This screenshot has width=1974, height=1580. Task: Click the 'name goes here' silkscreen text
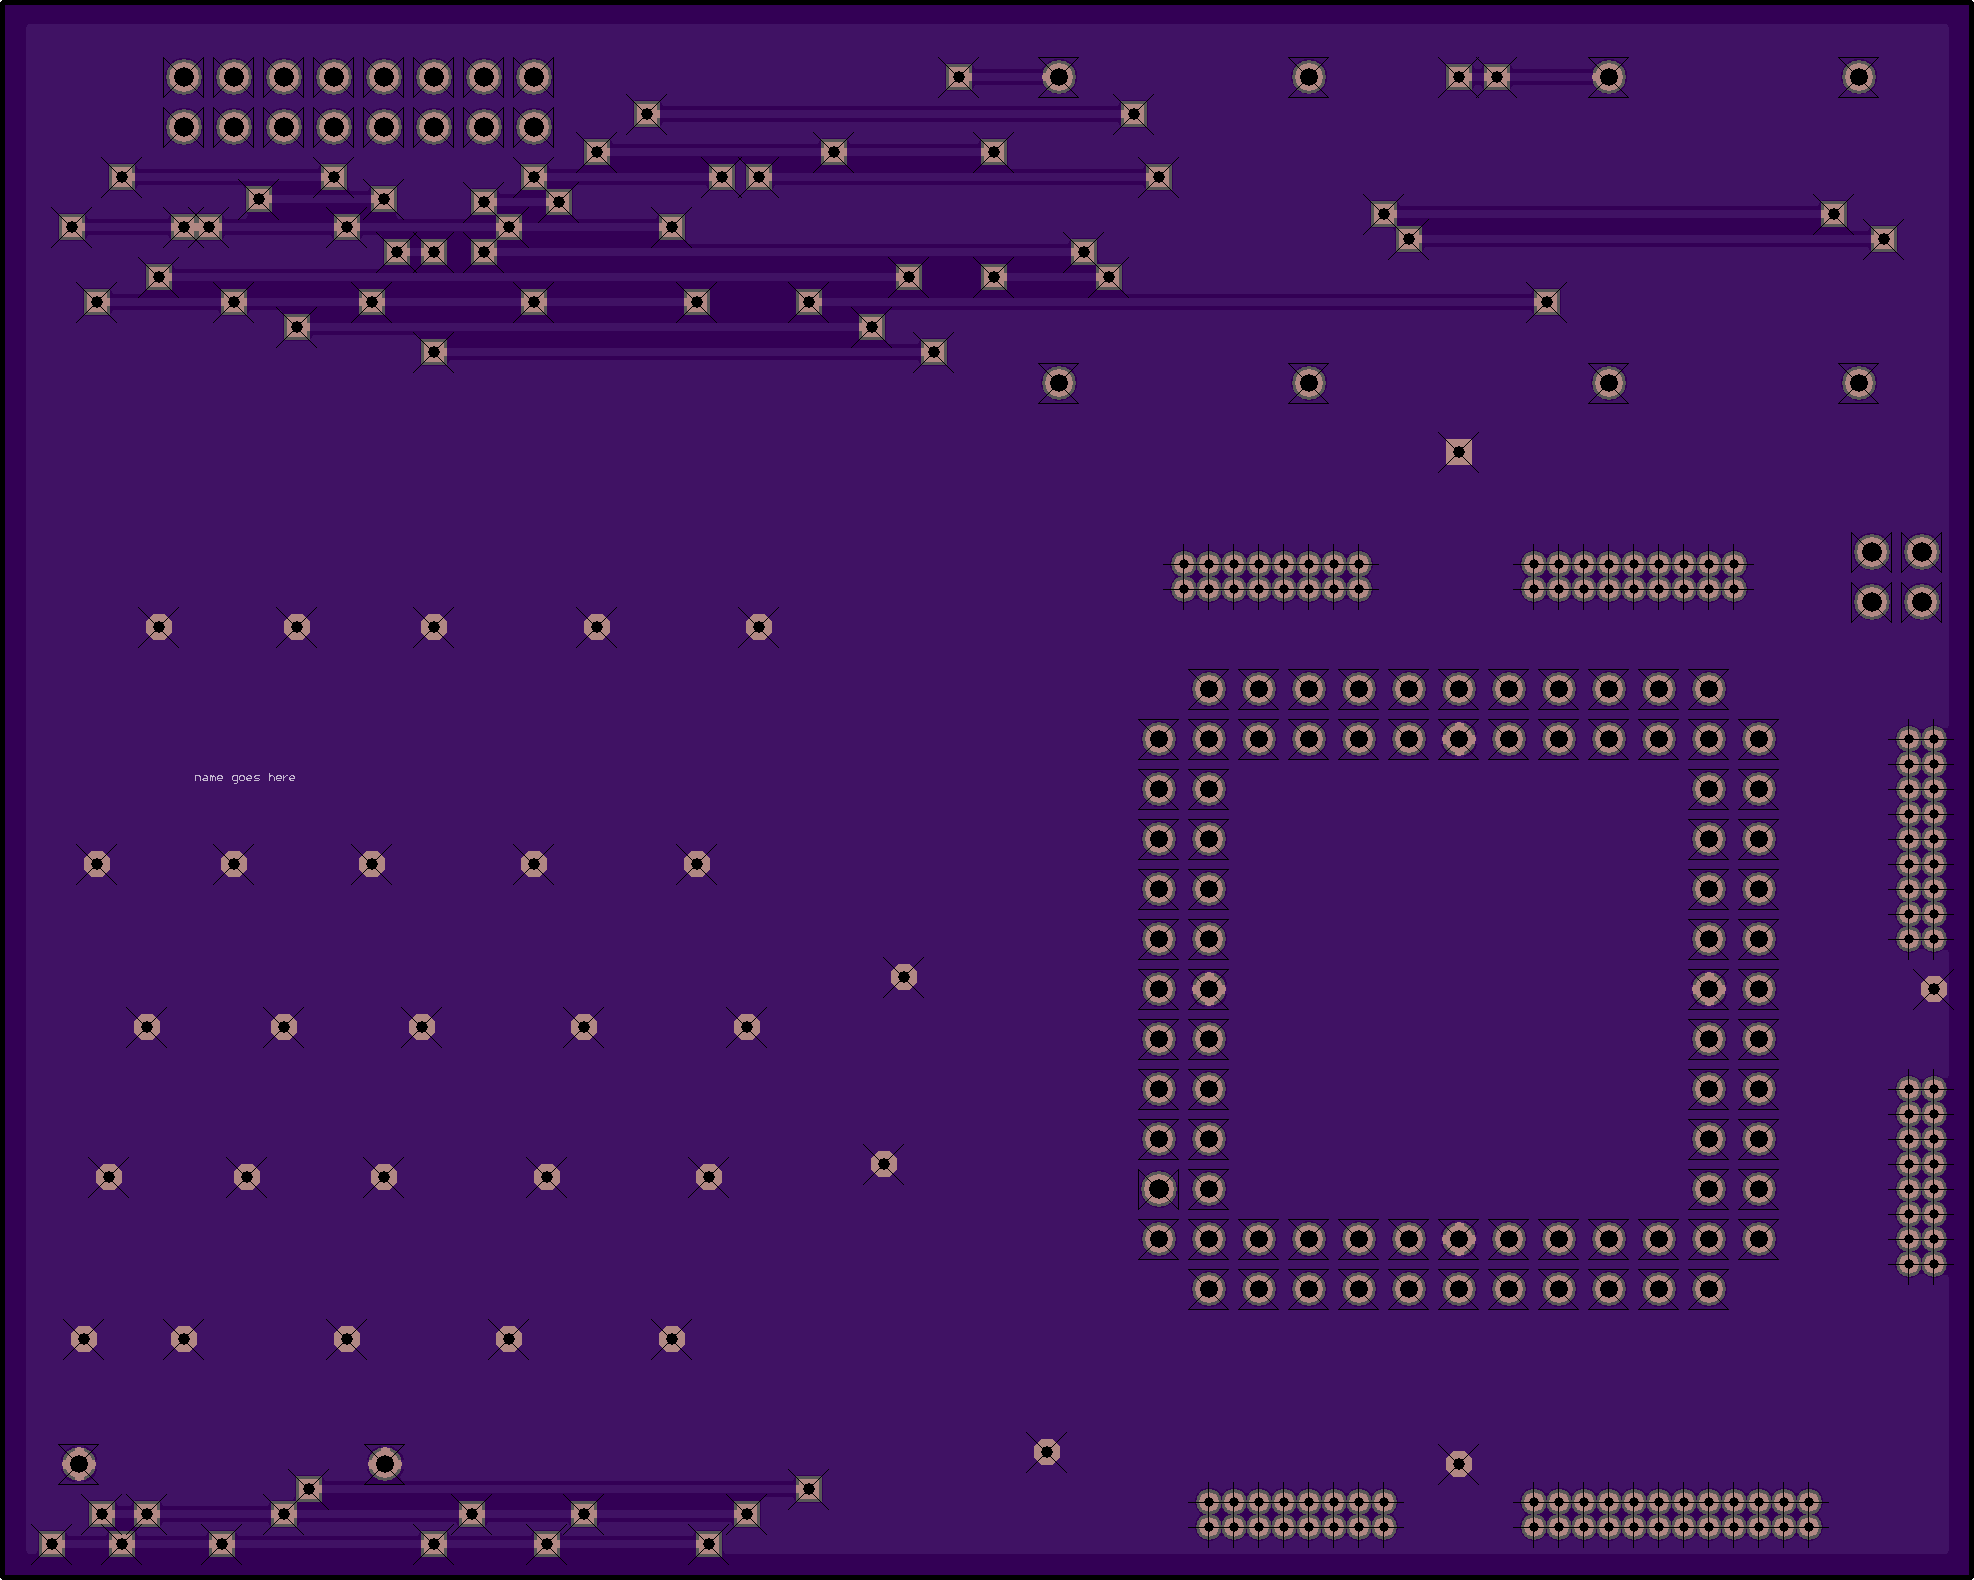pos(245,777)
